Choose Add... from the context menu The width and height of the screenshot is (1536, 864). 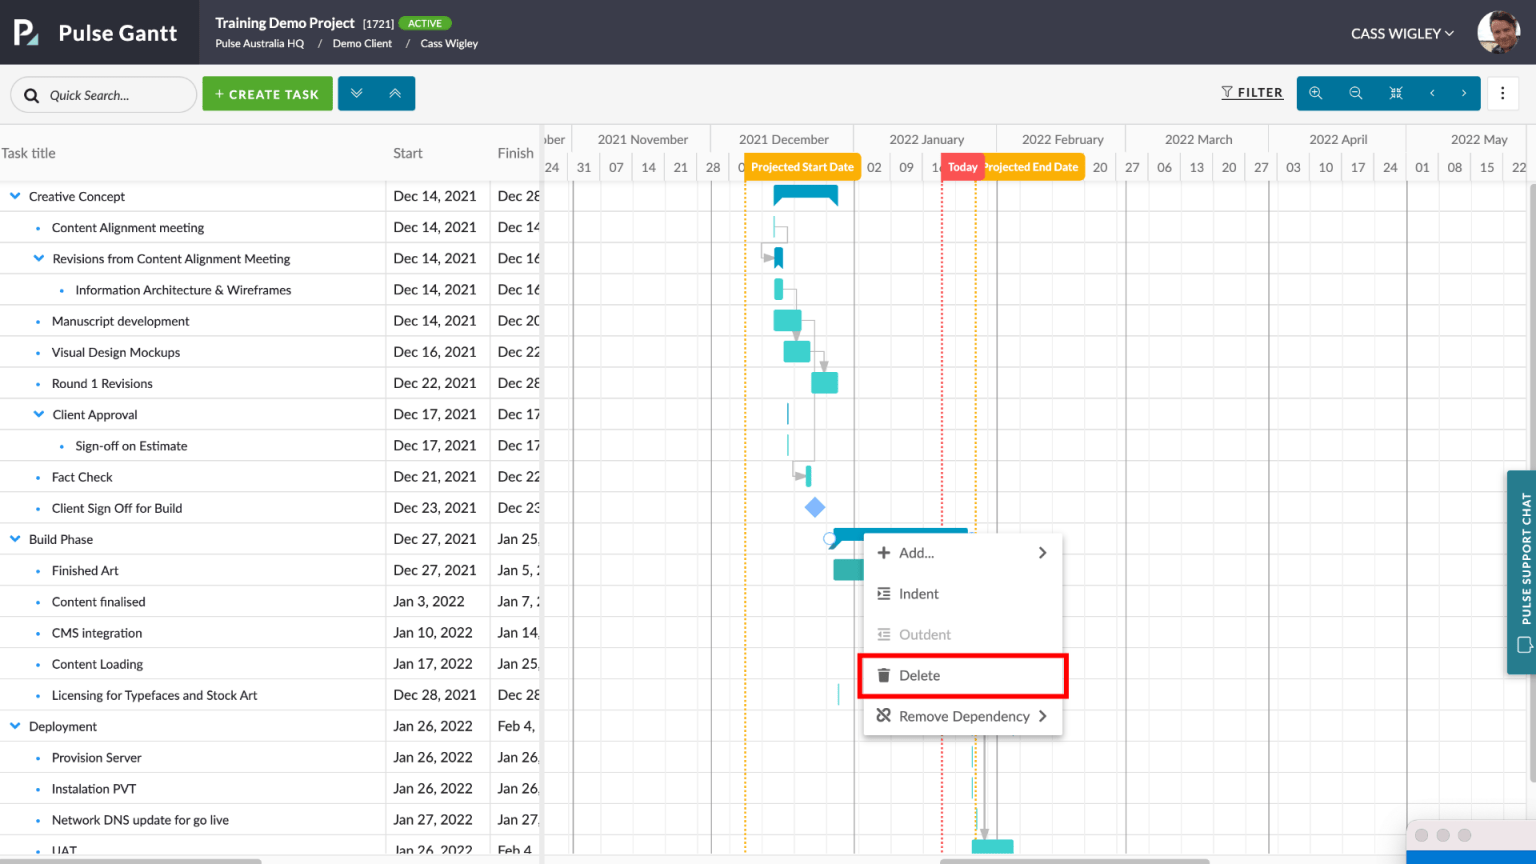962,553
